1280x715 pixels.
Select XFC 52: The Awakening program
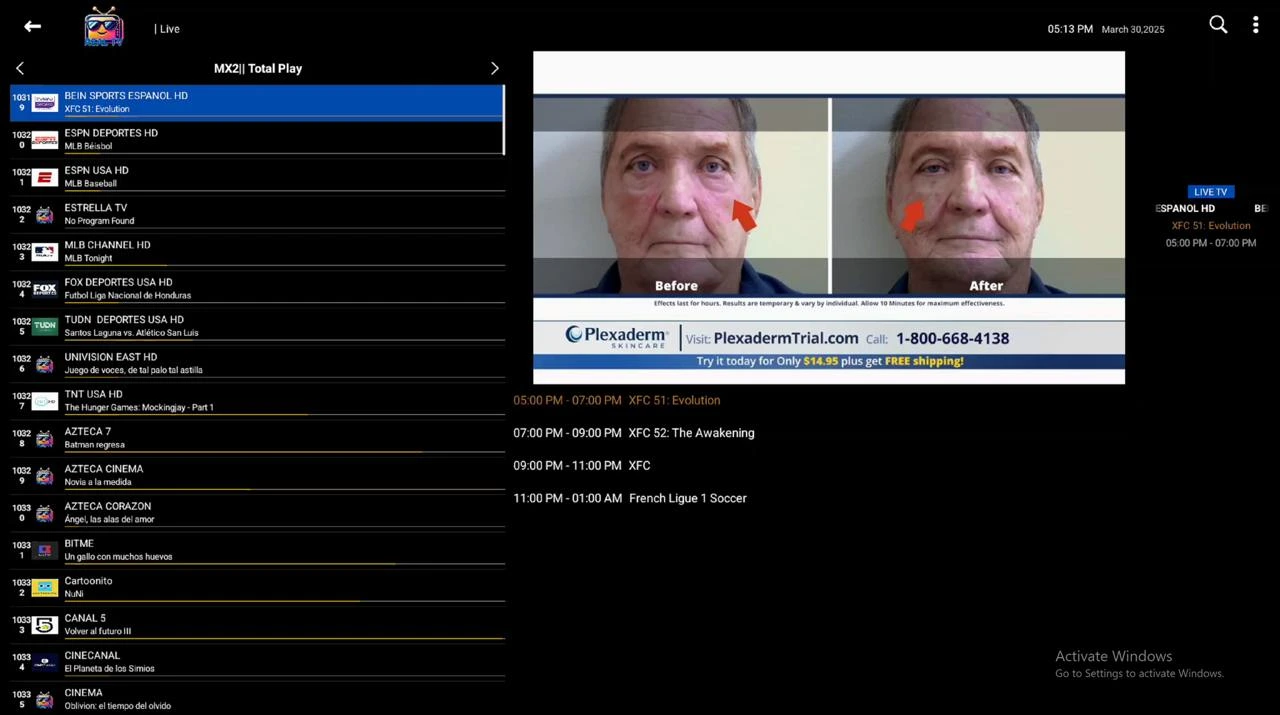[x=634, y=433]
